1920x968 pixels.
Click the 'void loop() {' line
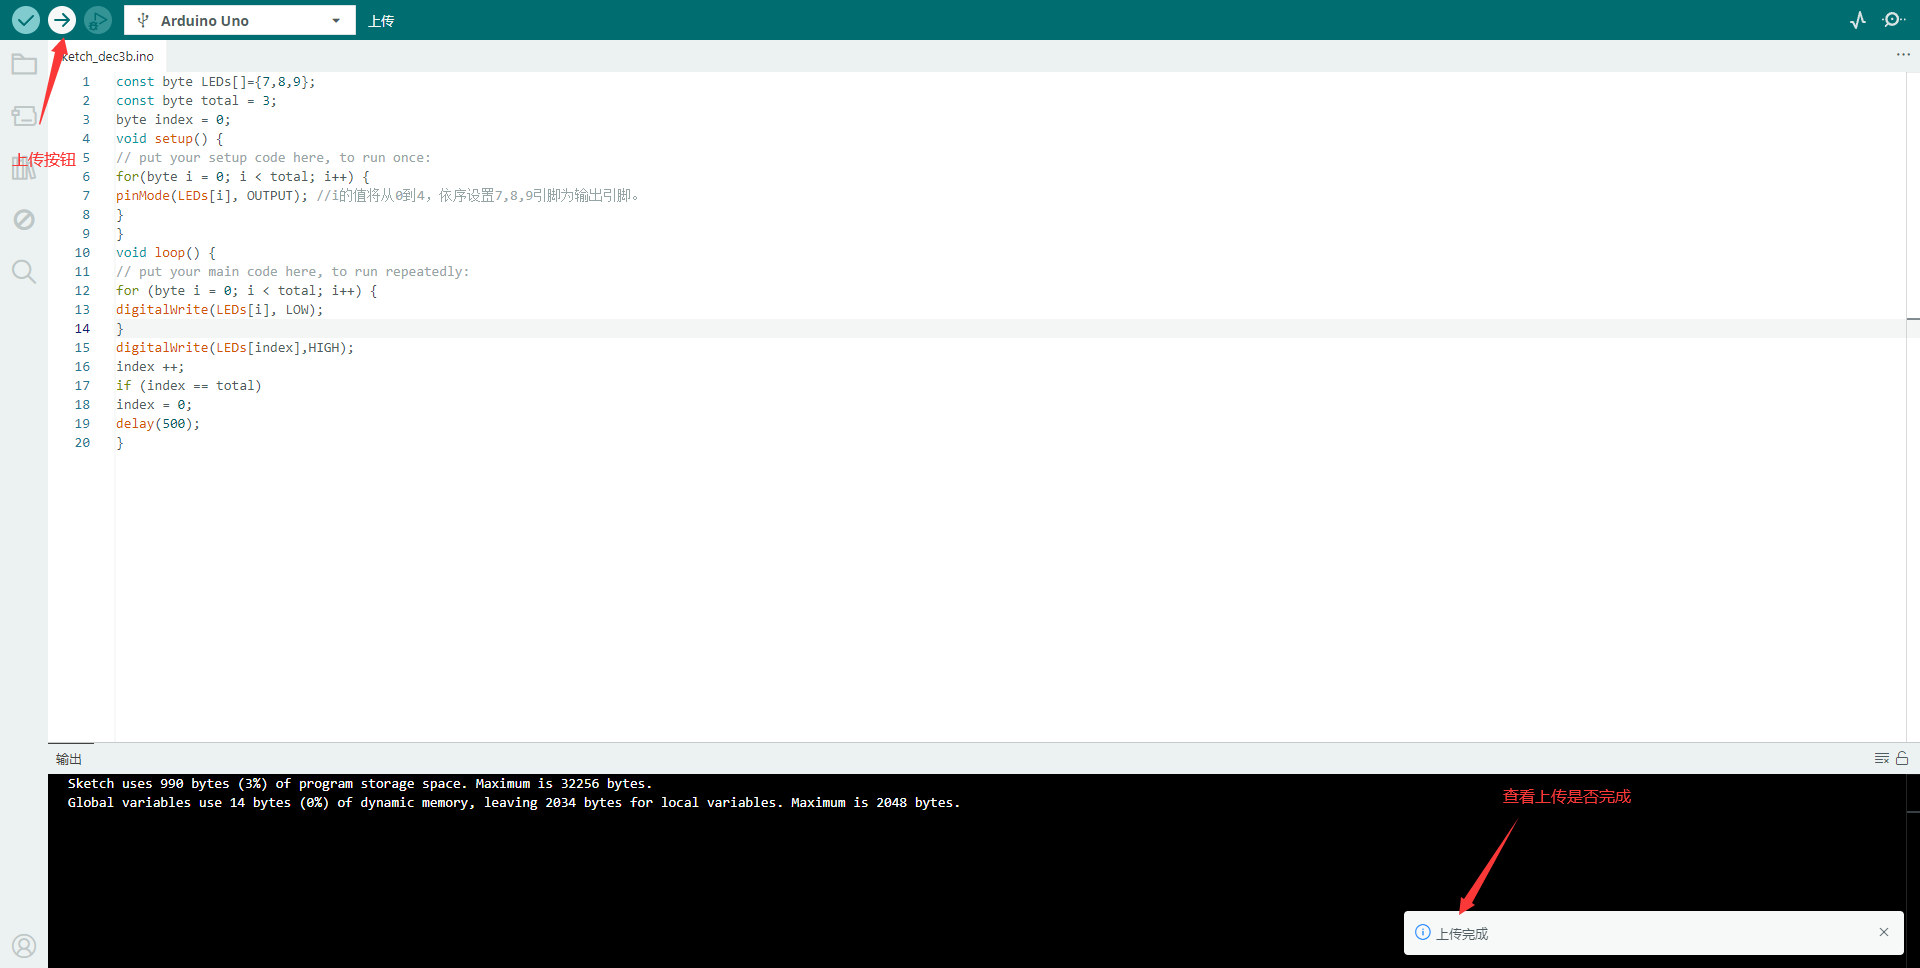(x=166, y=253)
